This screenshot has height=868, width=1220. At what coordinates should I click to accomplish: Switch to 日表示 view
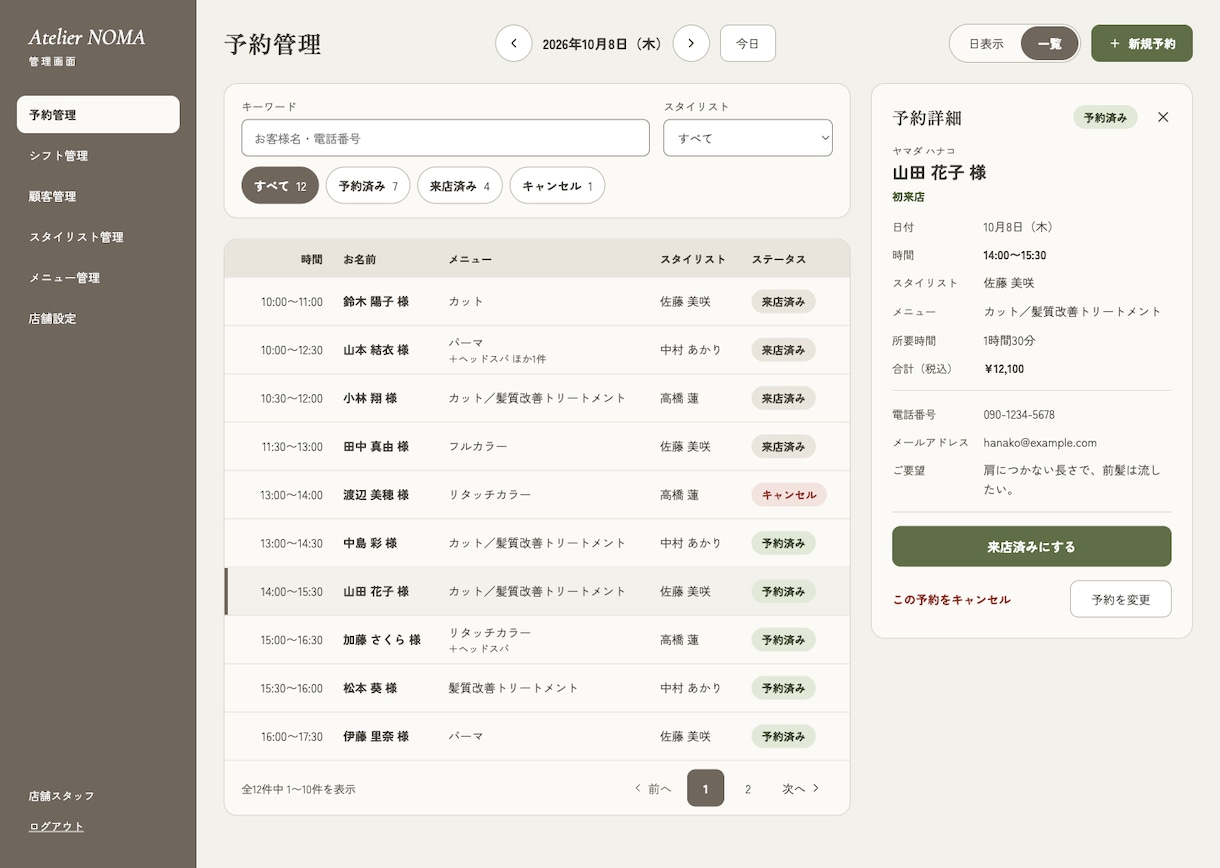coord(986,44)
